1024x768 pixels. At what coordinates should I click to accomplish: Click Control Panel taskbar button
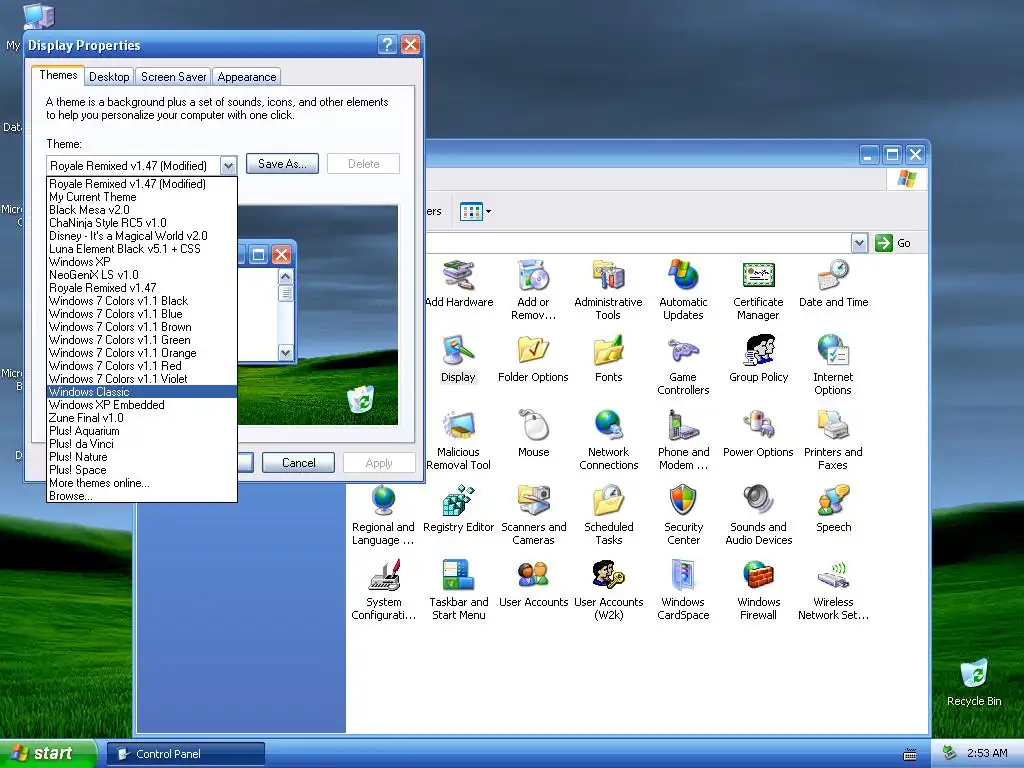[185, 754]
